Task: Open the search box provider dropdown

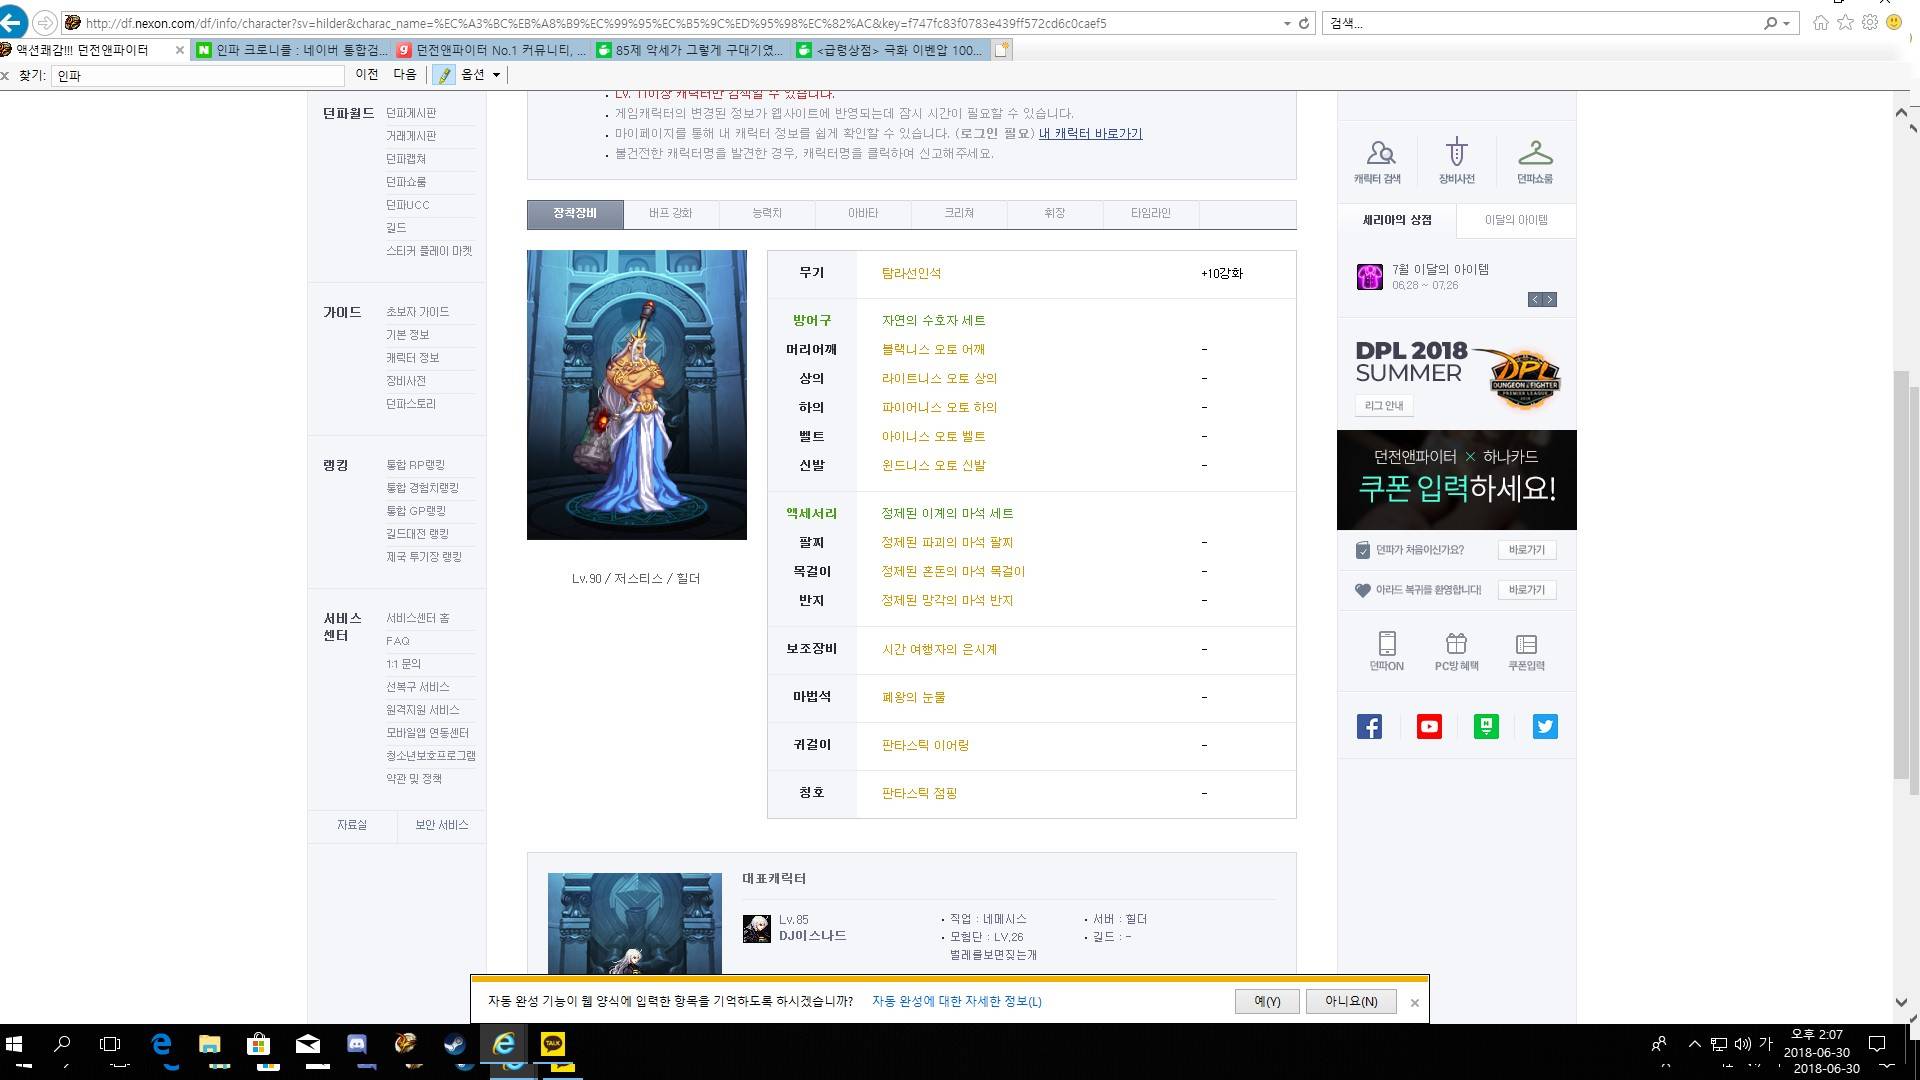Action: click(1787, 23)
